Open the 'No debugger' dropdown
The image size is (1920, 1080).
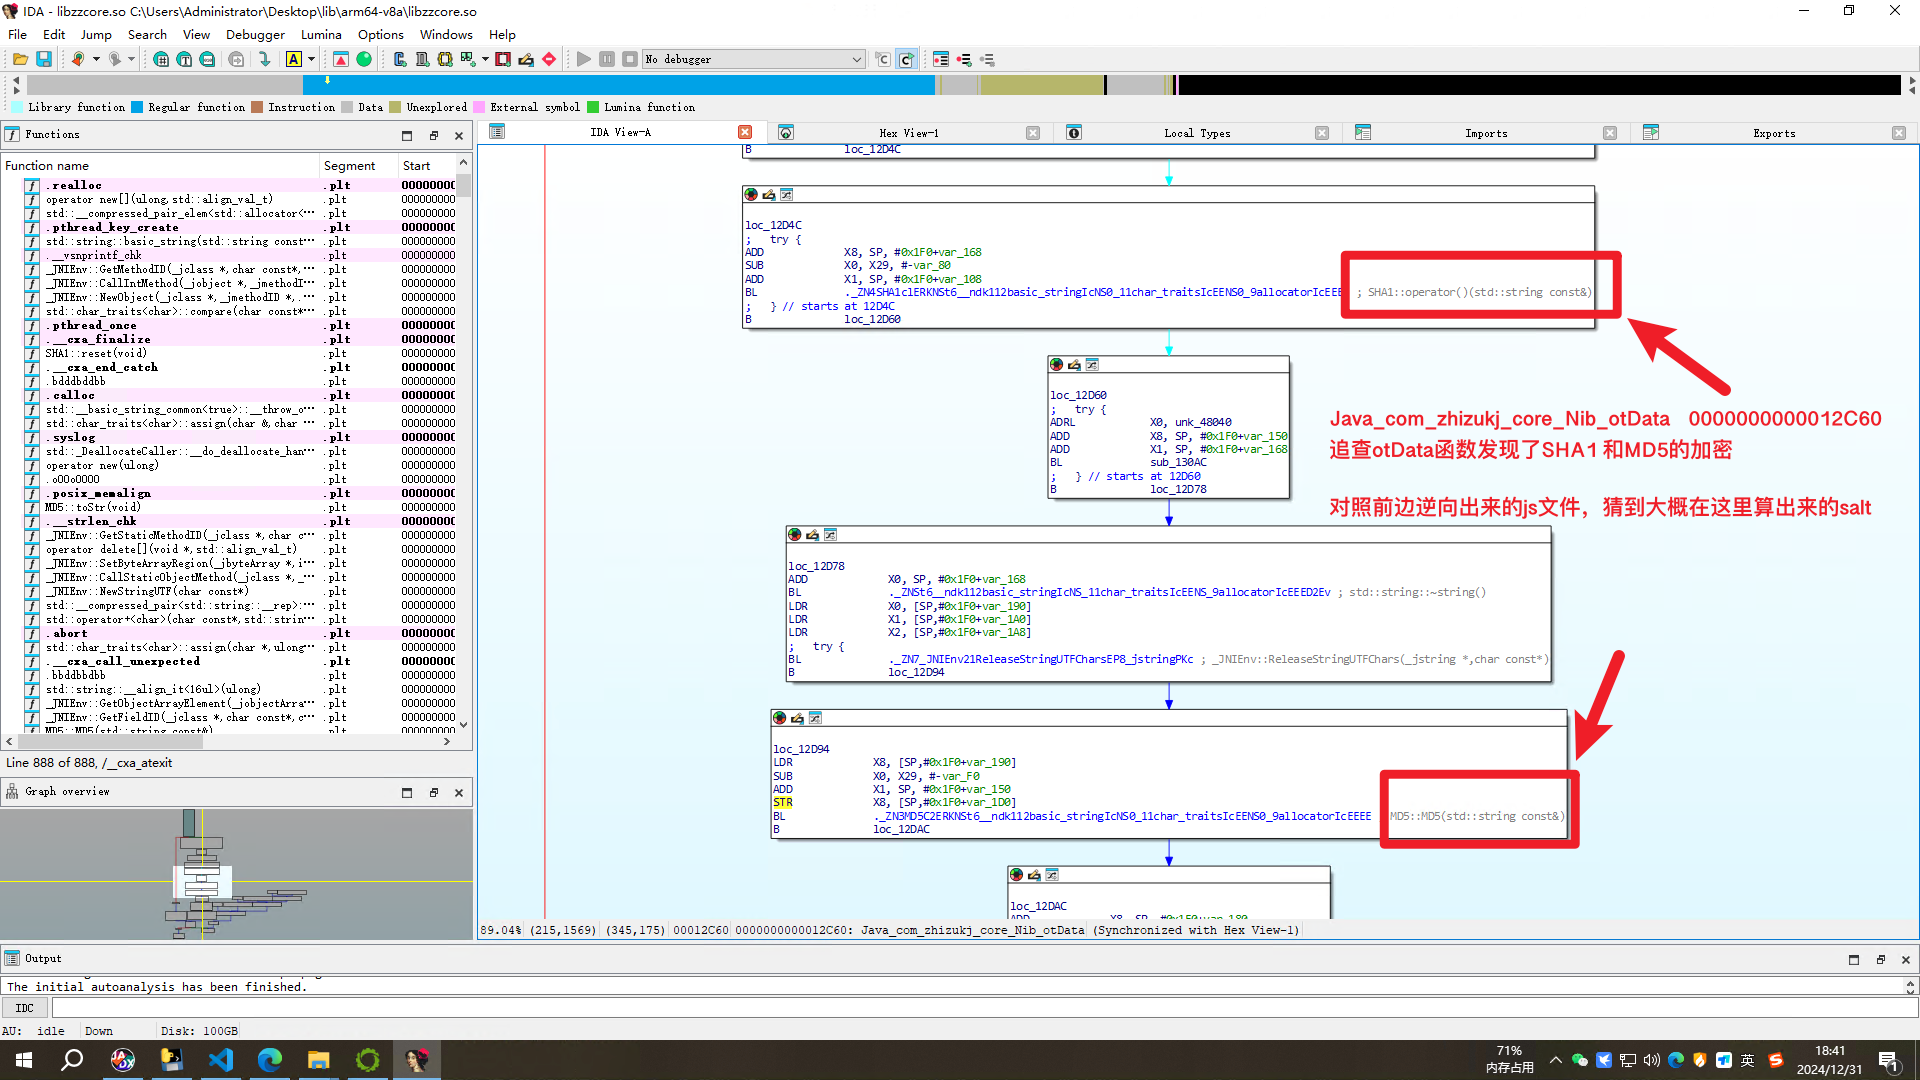pos(856,60)
